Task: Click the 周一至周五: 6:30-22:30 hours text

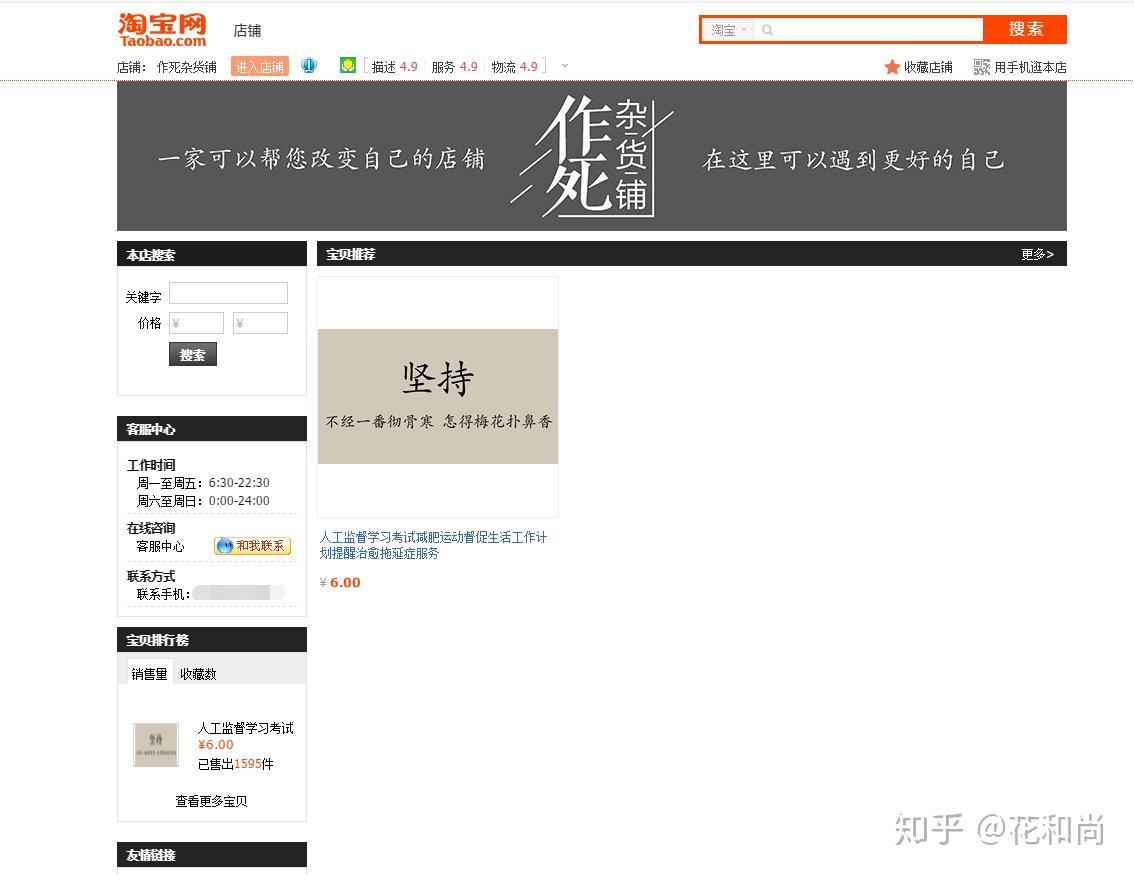Action: click(x=203, y=482)
